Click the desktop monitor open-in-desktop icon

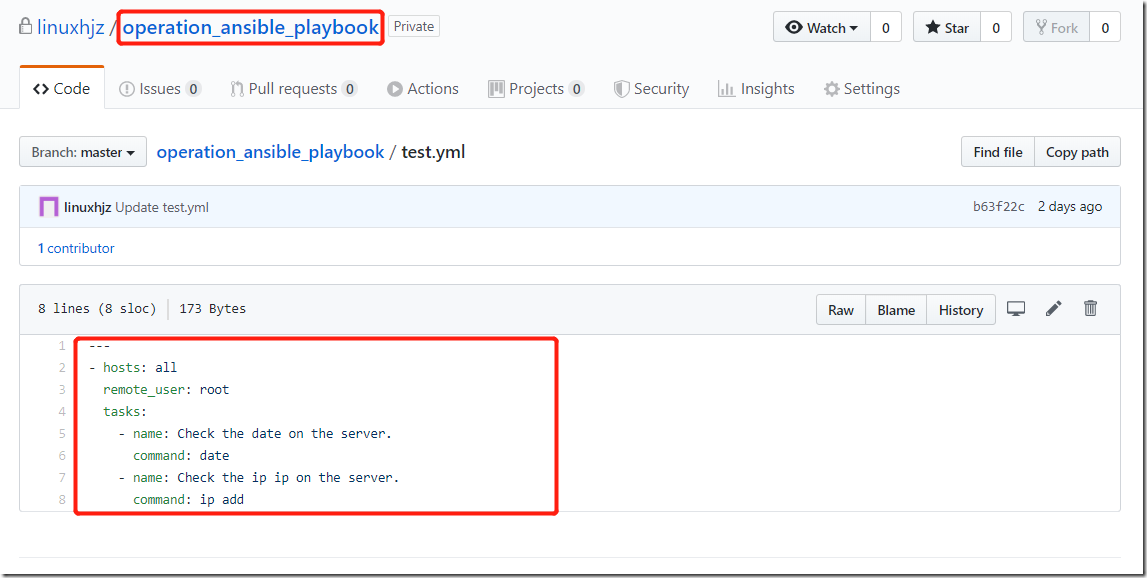1015,309
